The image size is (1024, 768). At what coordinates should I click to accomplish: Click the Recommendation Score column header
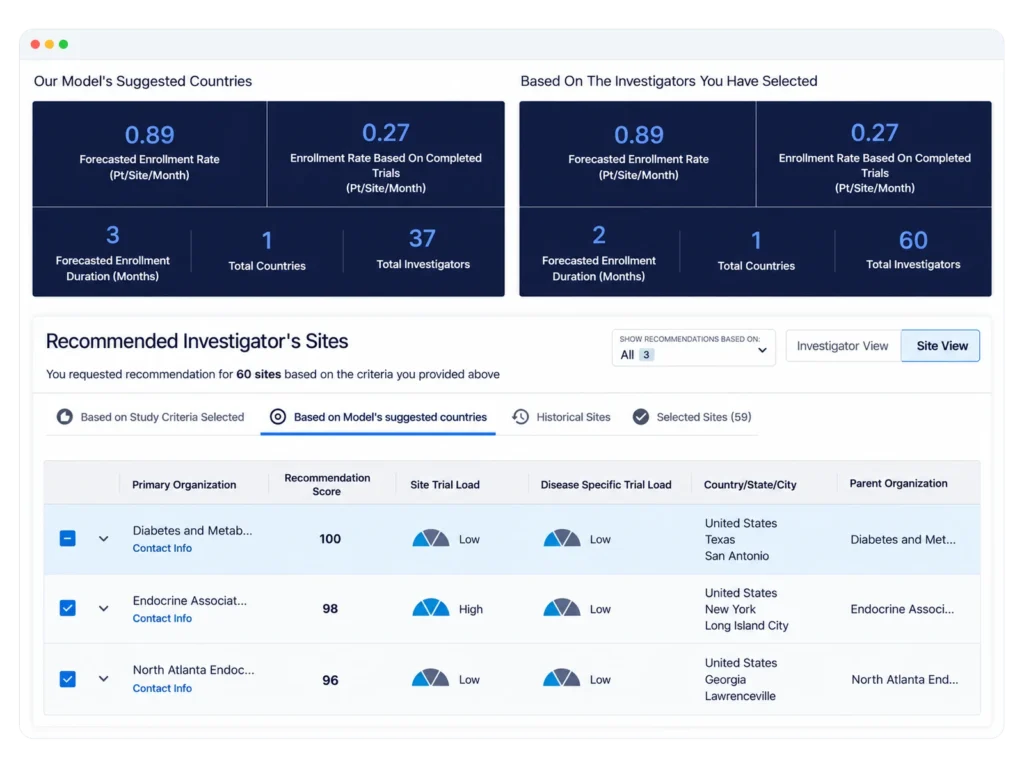coord(327,485)
